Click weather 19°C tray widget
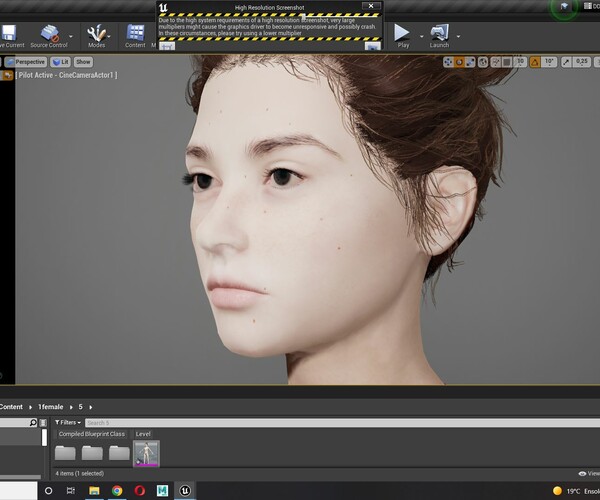 point(576,491)
